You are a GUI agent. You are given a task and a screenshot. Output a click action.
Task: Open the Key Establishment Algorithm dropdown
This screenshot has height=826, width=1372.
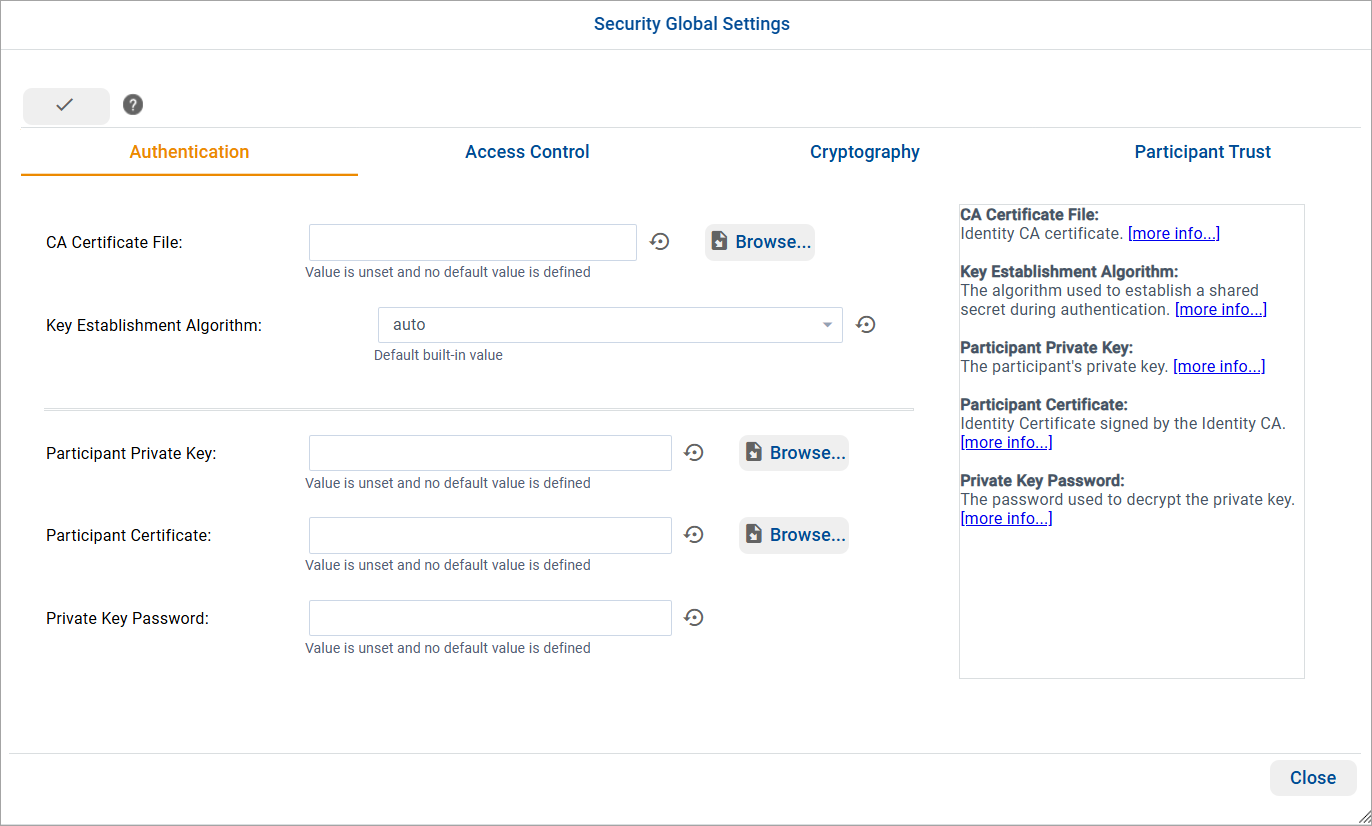coord(827,324)
